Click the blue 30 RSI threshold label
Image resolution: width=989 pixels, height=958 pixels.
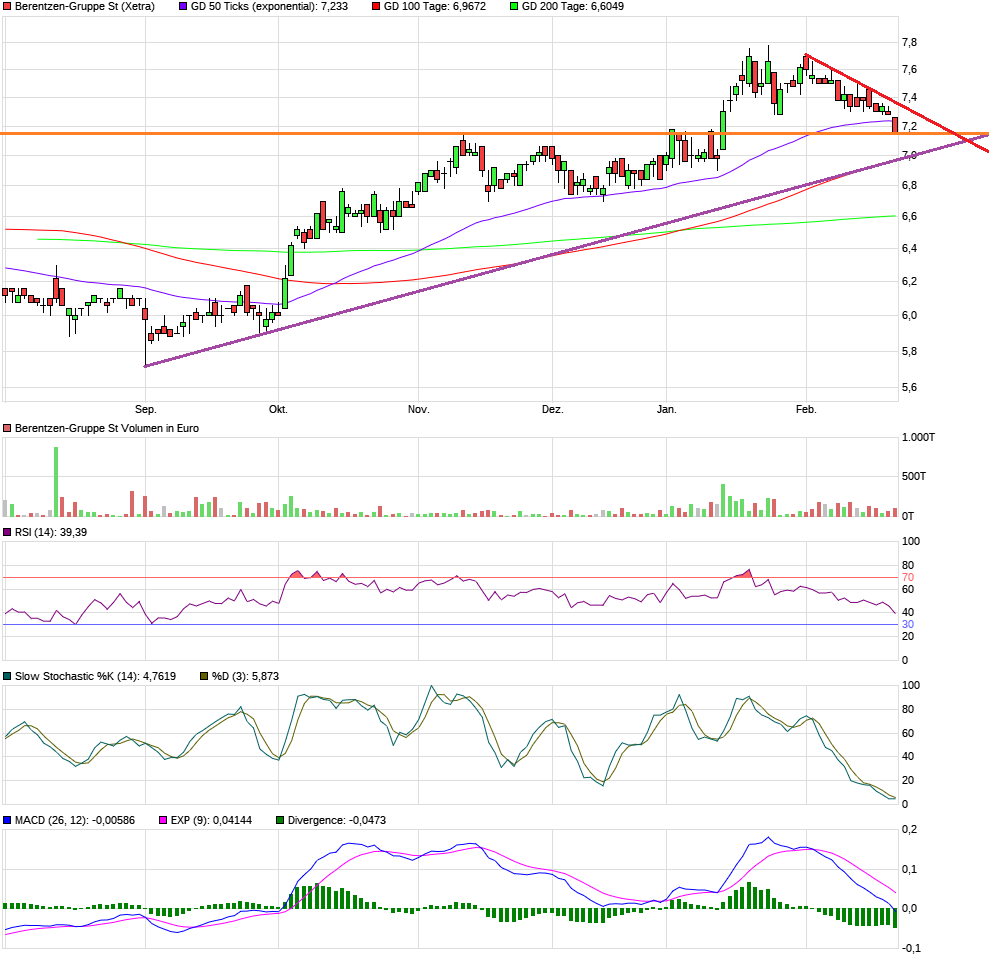point(908,624)
